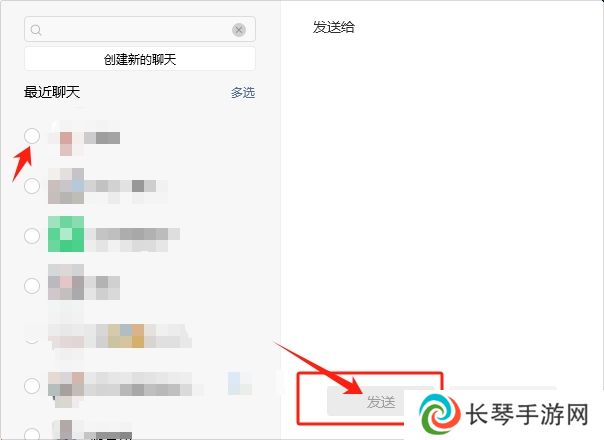Click the magnifier icon in search box
The width and height of the screenshot is (604, 440).
coord(36,30)
